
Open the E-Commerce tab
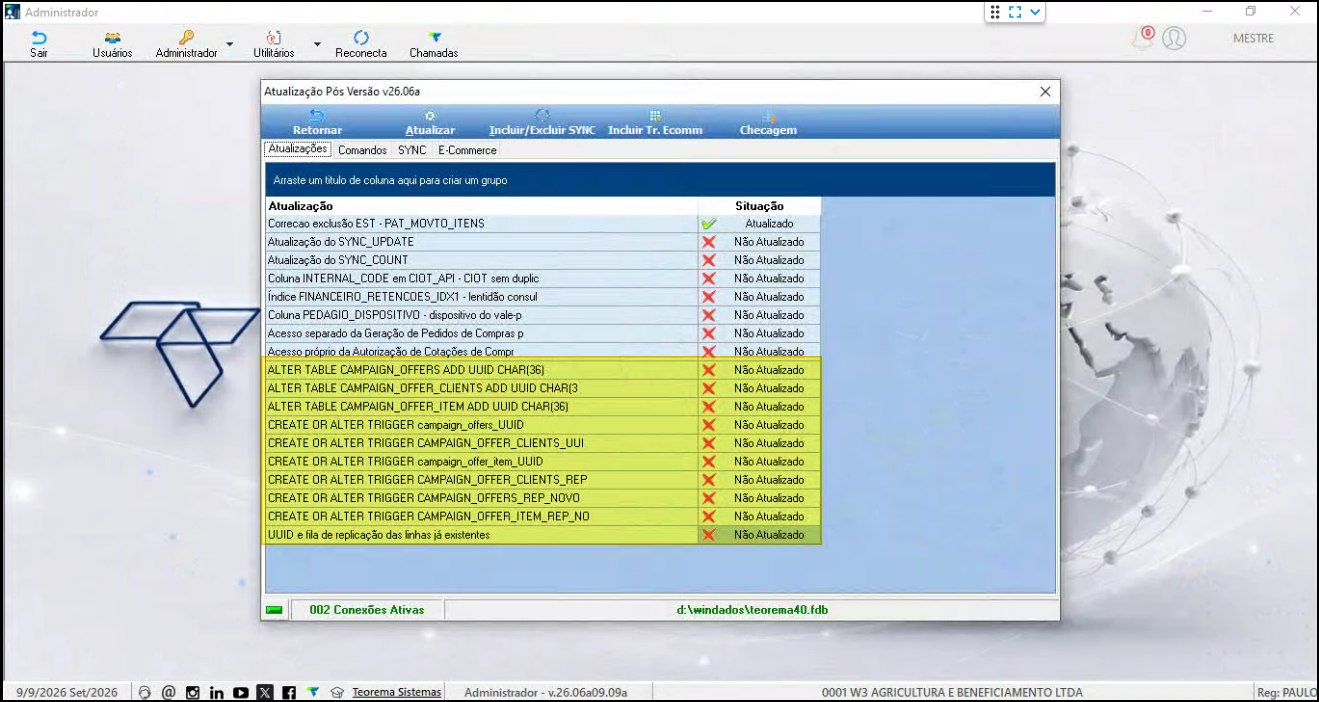pyautogui.click(x=467, y=150)
